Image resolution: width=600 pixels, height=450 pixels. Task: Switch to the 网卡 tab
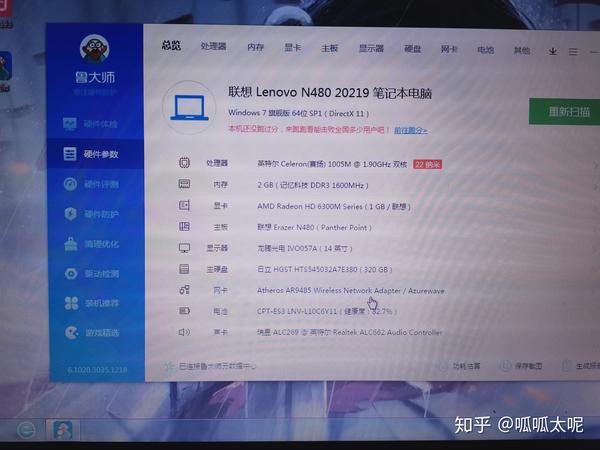[x=449, y=49]
